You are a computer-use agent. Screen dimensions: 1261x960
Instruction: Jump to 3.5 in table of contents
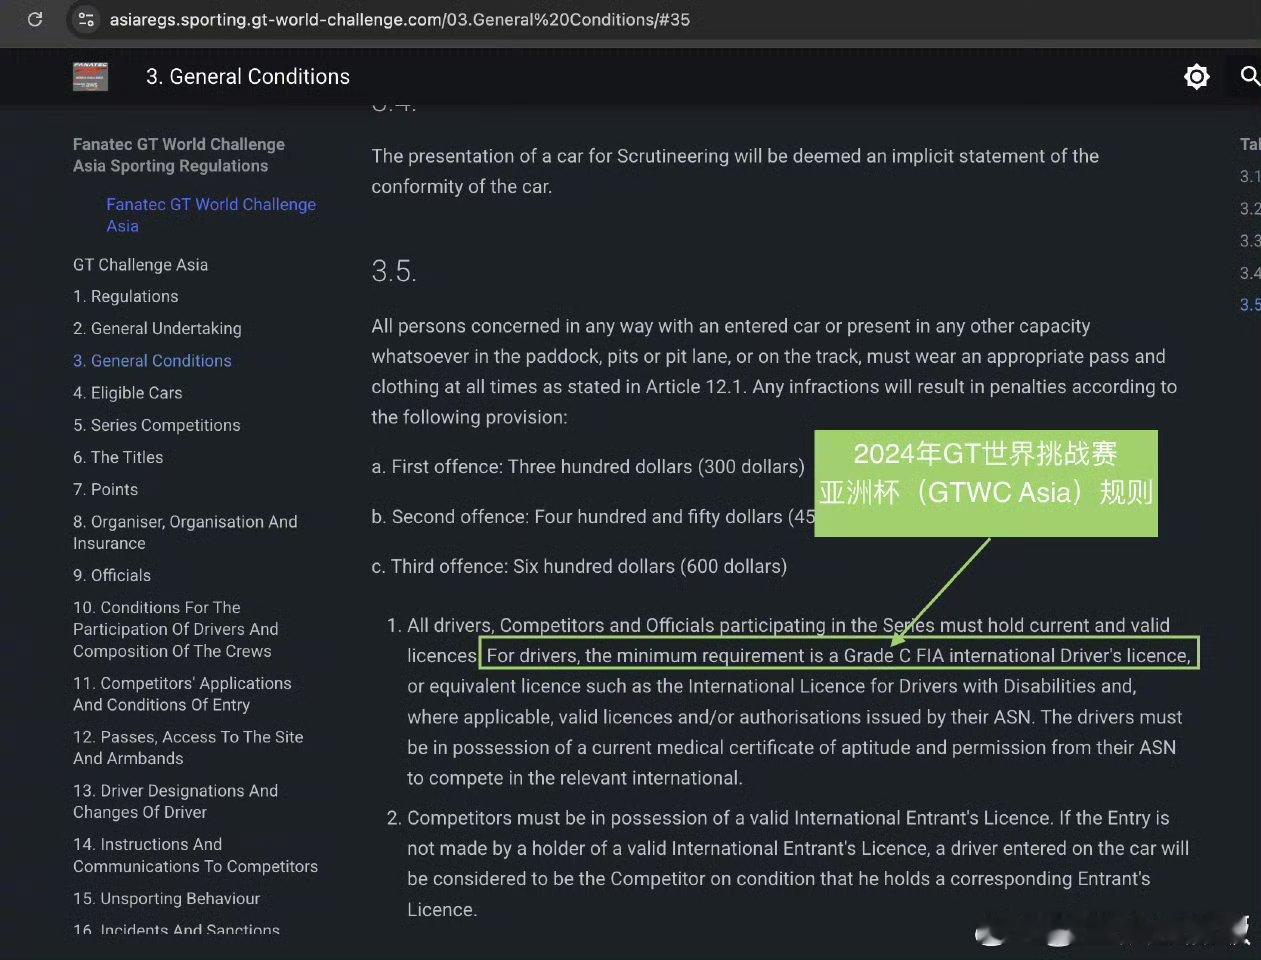point(1250,304)
